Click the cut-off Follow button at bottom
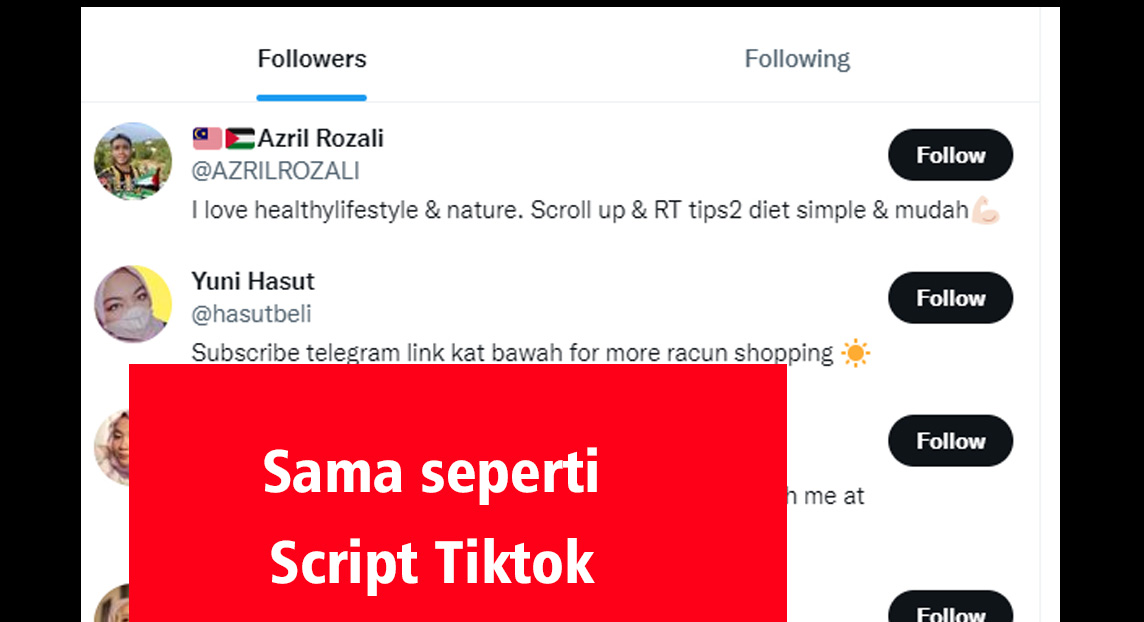The image size is (1144, 622). pos(951,607)
